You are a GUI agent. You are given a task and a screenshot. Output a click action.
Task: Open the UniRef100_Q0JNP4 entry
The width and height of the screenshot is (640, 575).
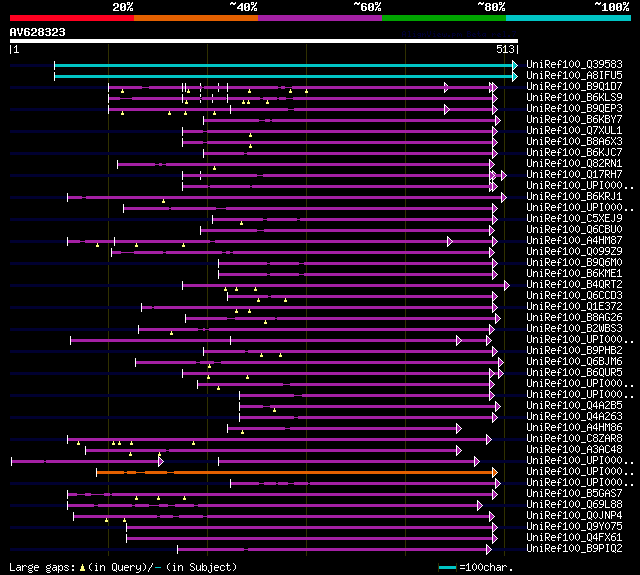[x=574, y=516]
